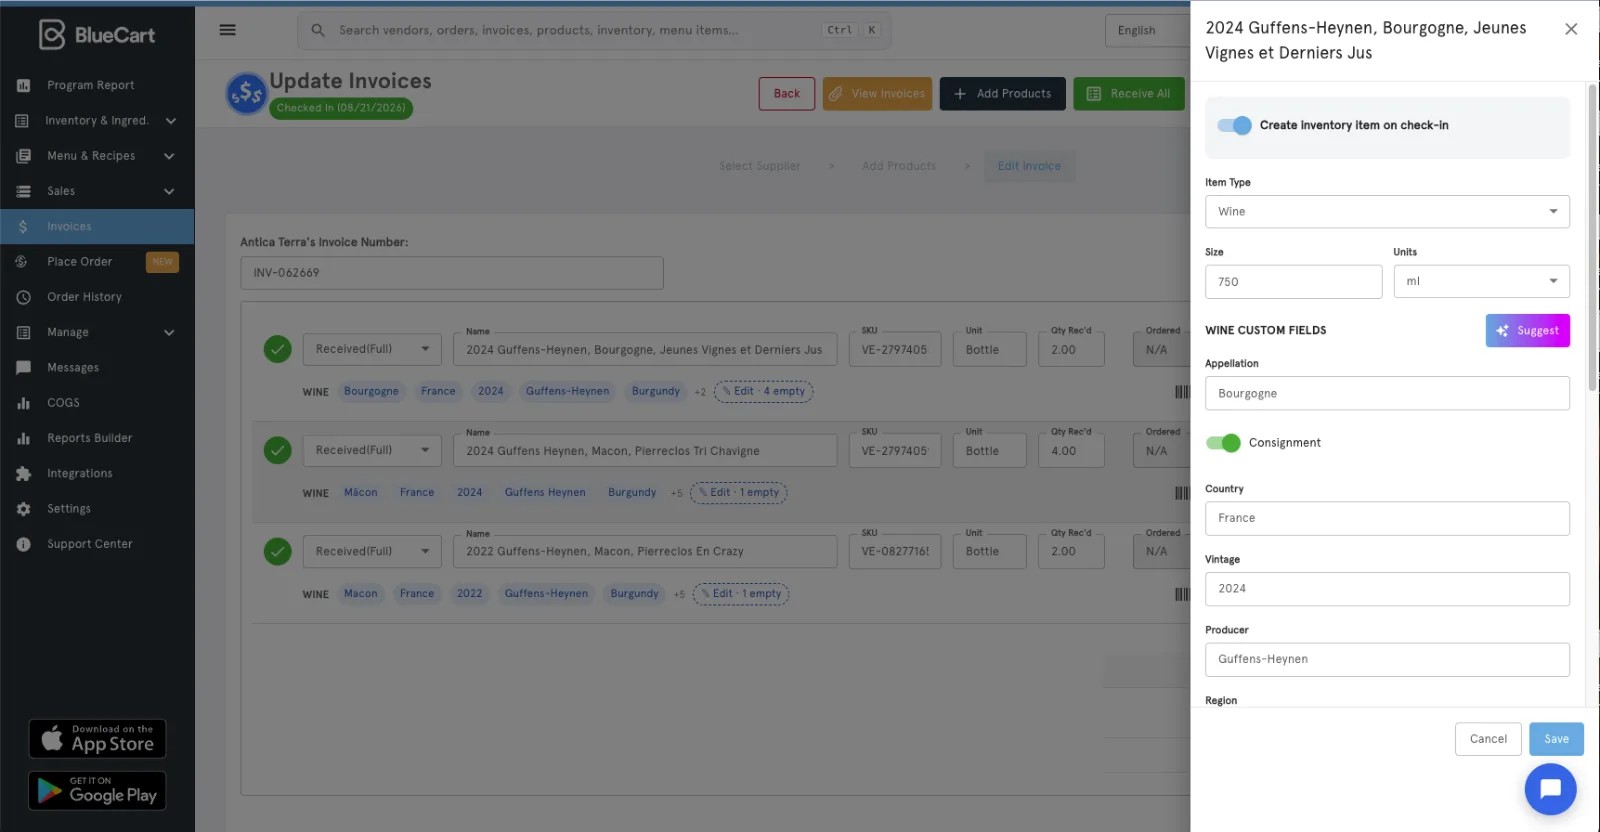Get it on Google Play badge
The width and height of the screenshot is (1600, 832).
97,791
